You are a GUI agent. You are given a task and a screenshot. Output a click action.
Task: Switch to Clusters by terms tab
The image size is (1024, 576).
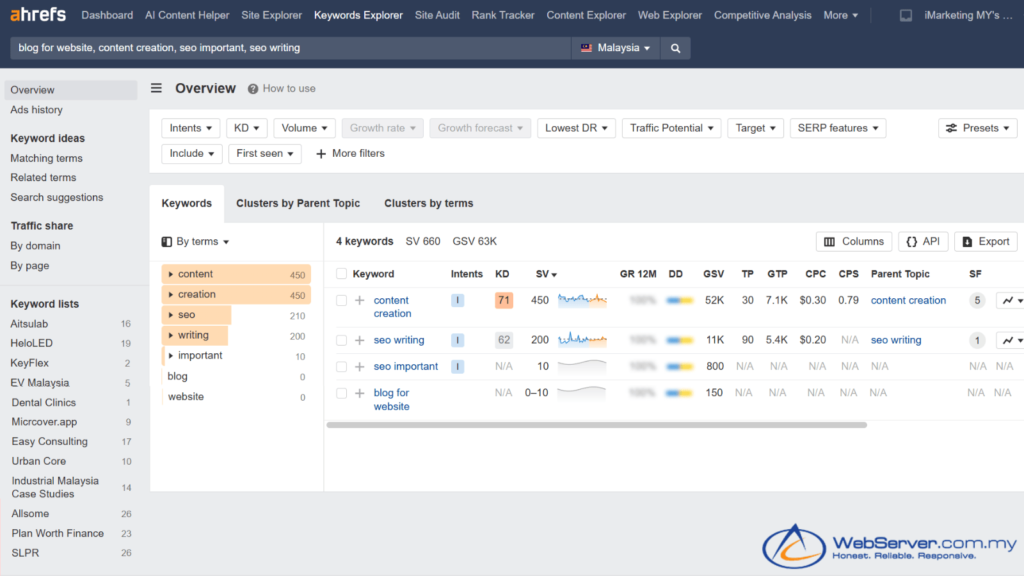(x=428, y=203)
